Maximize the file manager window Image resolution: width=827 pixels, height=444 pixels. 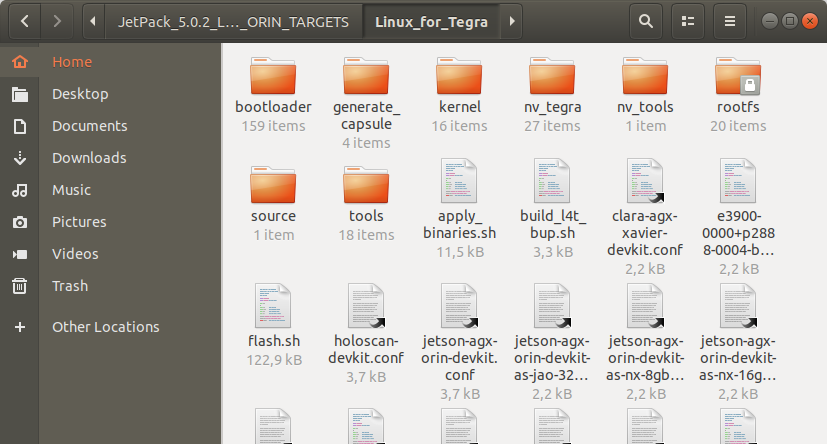tap(790, 21)
